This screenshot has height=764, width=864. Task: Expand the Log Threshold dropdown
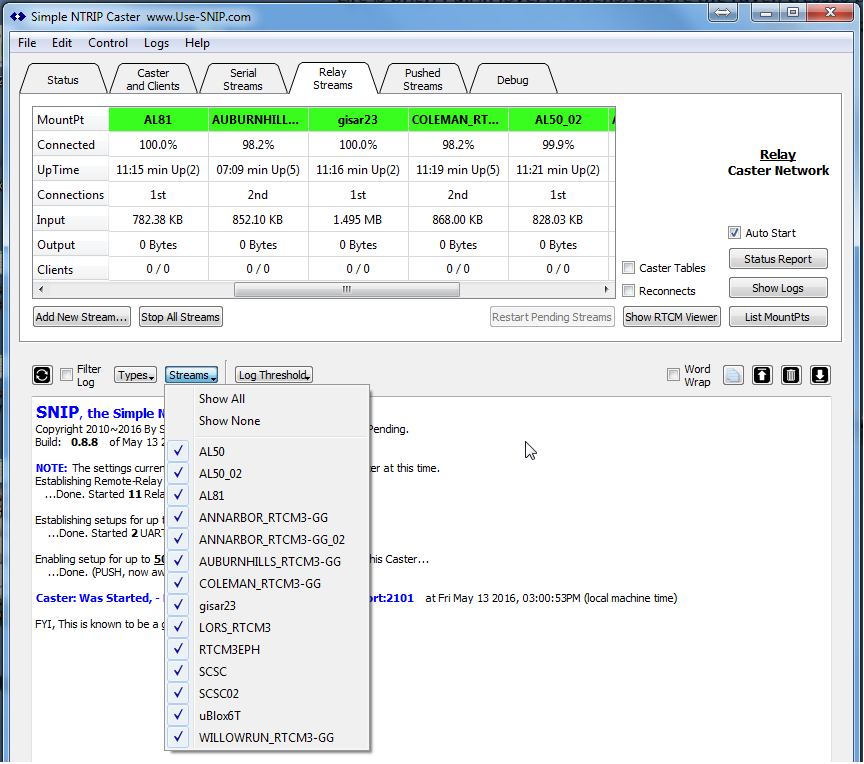pos(274,375)
